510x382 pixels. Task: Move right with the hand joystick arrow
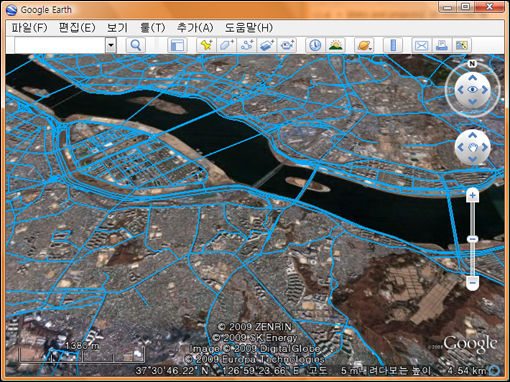485,147
